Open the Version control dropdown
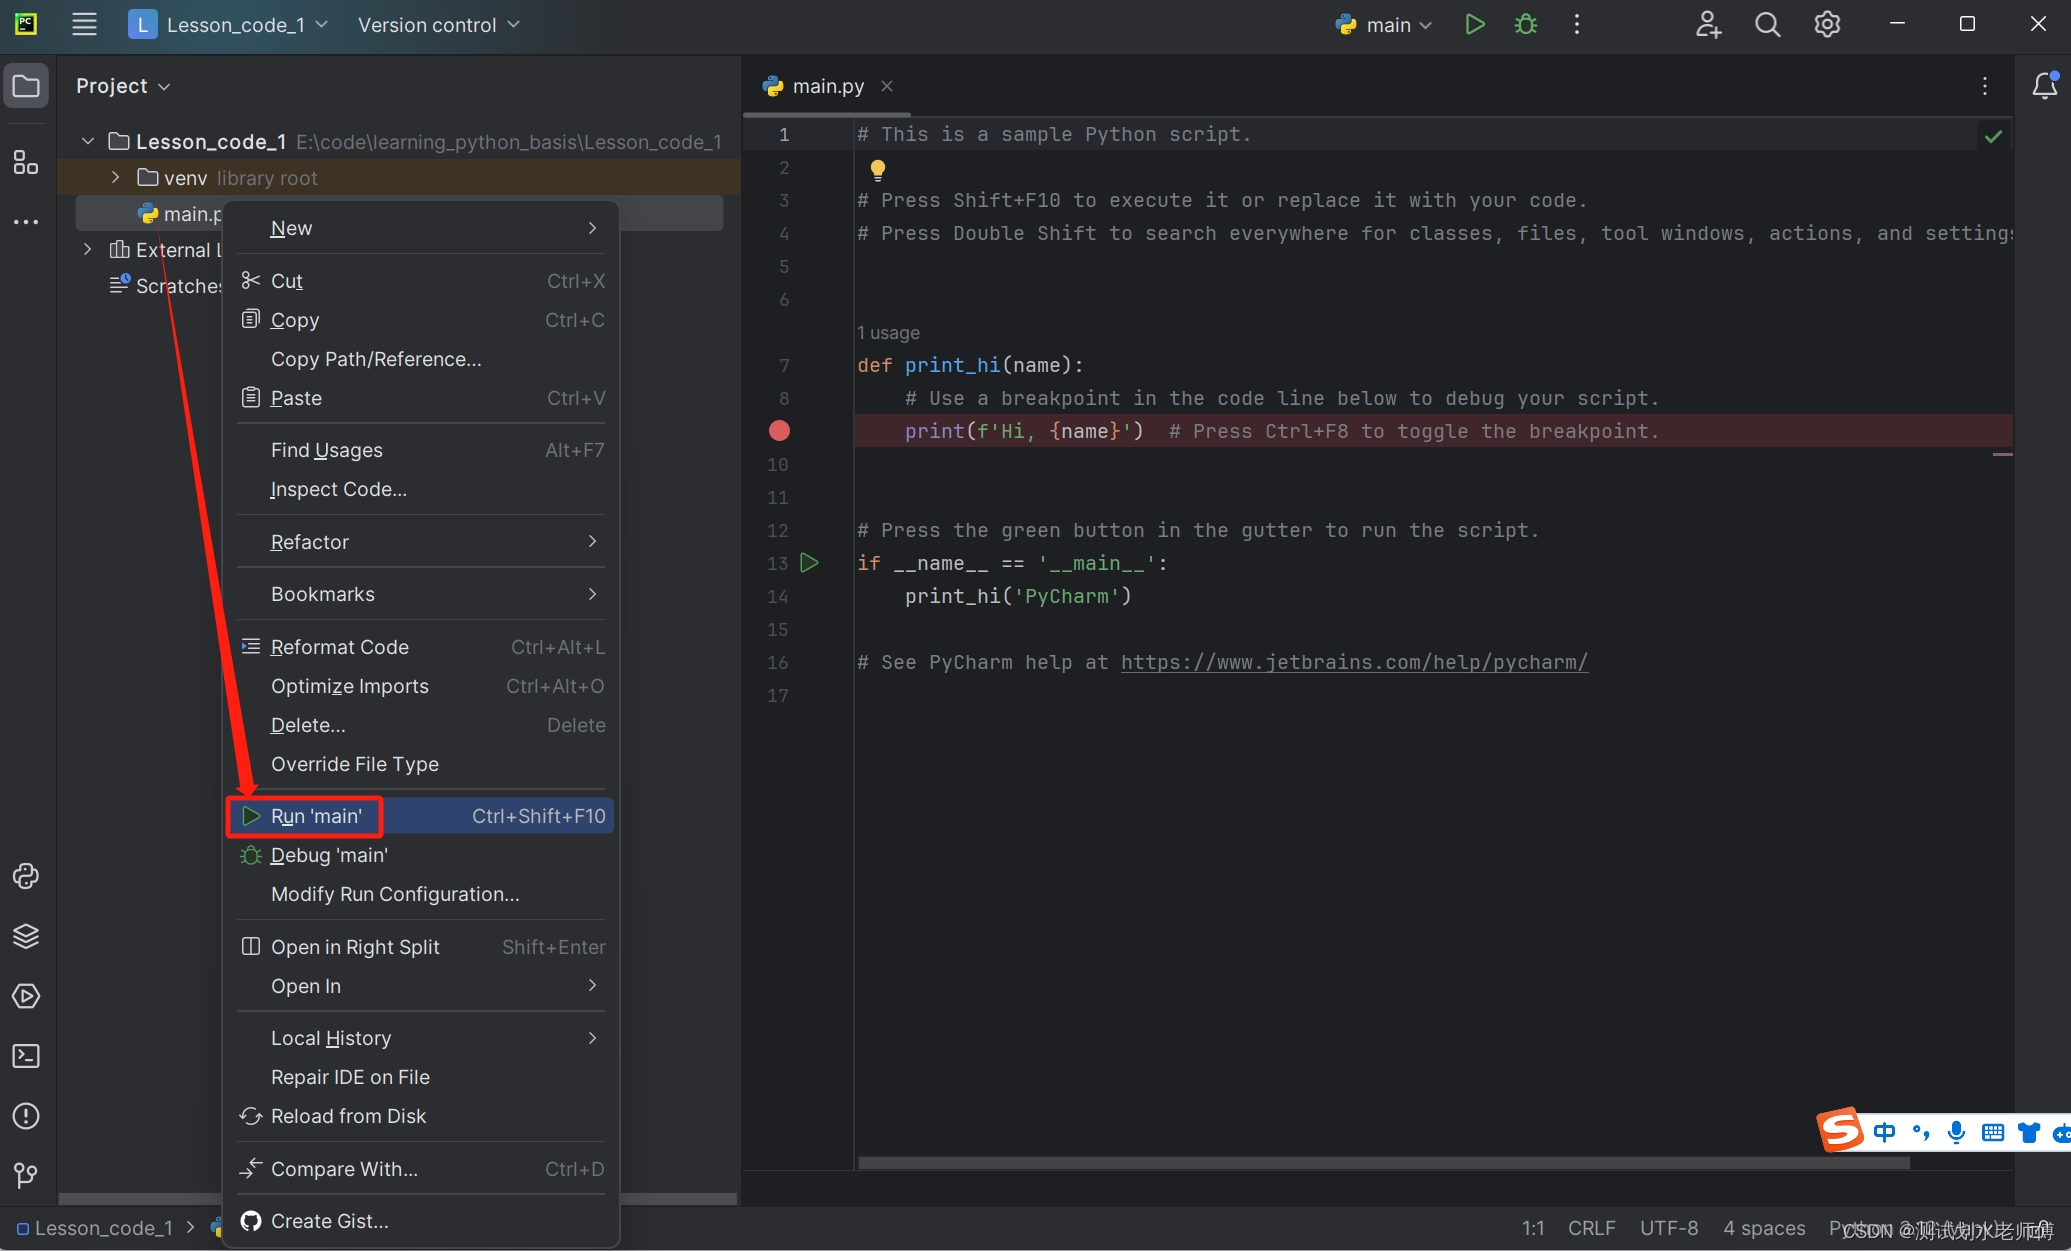Viewport: 2071px width, 1251px height. [438, 25]
